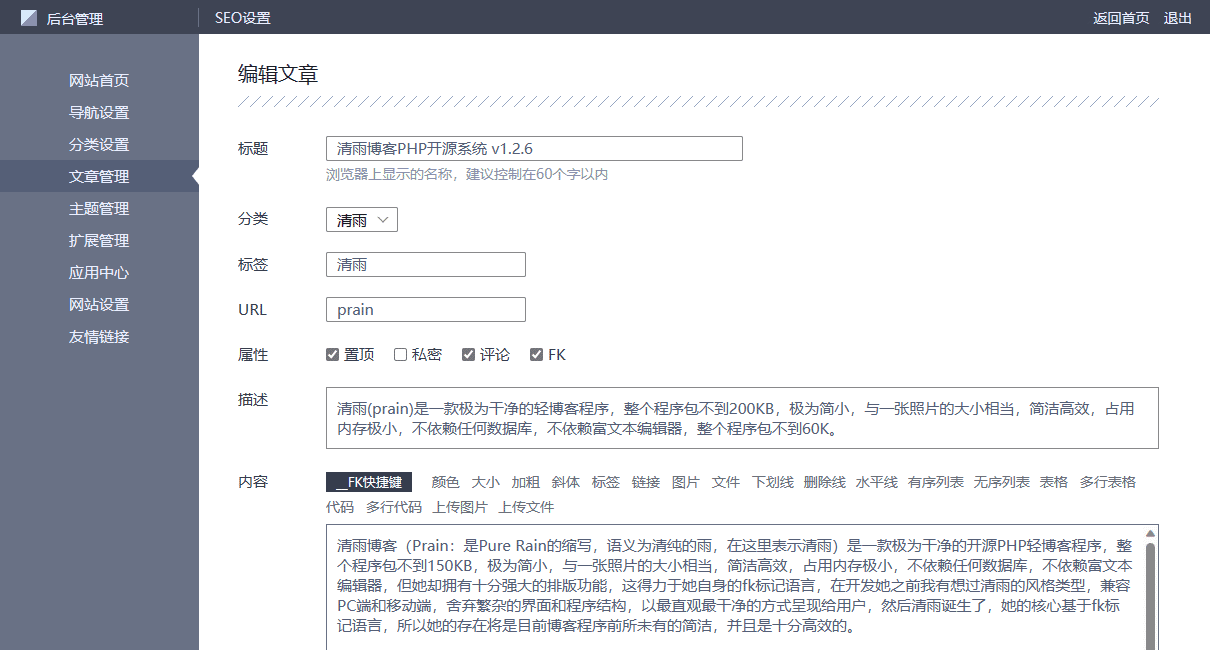Viewport: 1210px width, 650px height.
Task: Open 分类设置 in the sidebar
Action: 99,145
